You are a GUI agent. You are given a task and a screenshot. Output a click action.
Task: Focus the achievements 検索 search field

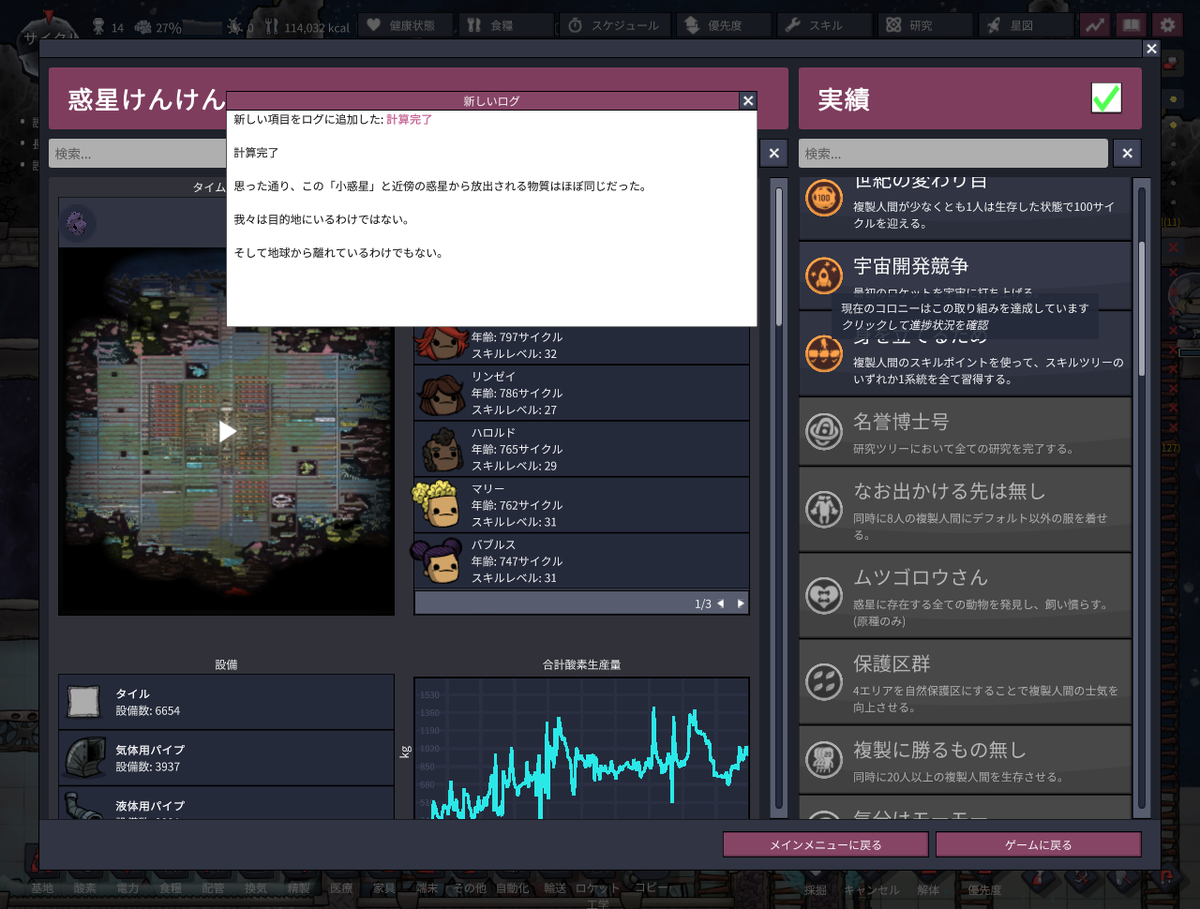point(953,153)
